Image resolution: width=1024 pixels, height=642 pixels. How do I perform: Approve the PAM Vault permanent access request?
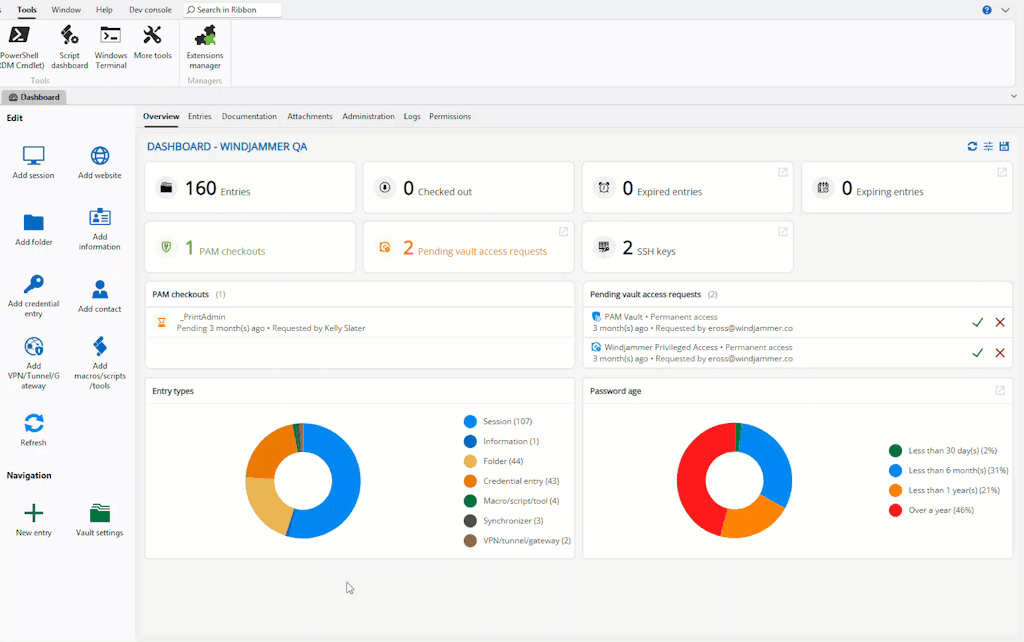(977, 322)
